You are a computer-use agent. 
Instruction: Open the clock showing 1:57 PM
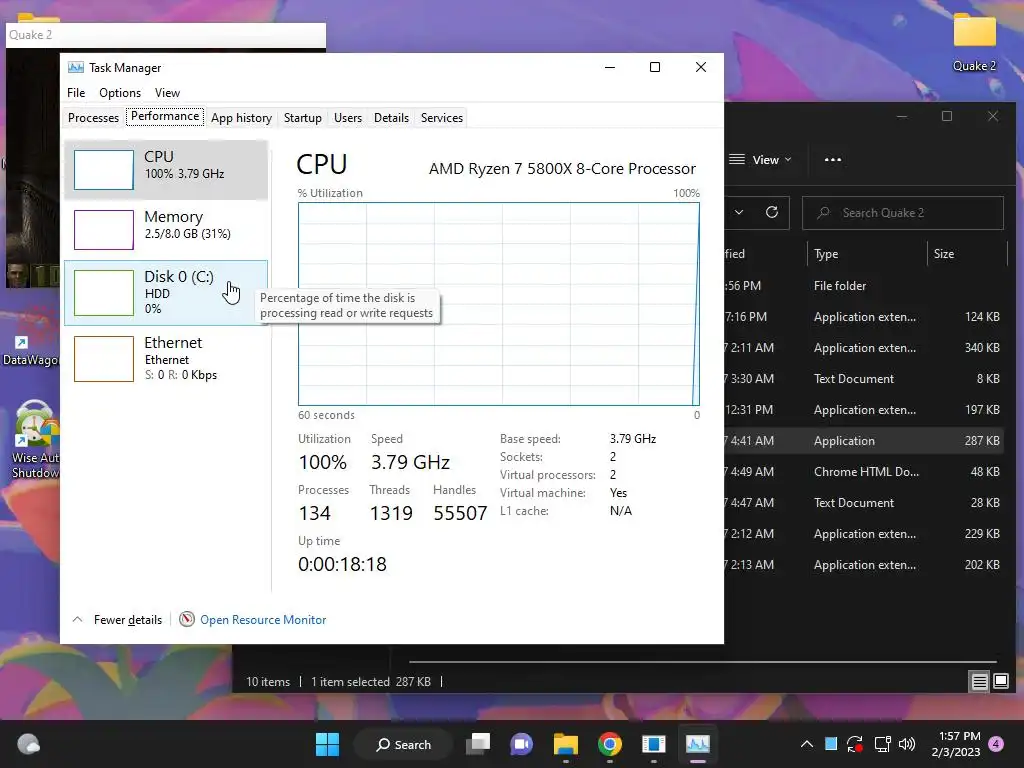(x=956, y=744)
